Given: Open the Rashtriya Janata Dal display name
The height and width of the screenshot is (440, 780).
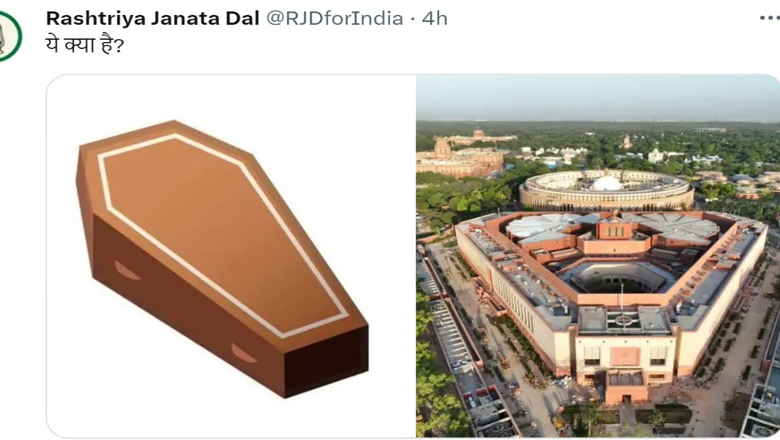Looking at the screenshot, I should pos(153,18).
